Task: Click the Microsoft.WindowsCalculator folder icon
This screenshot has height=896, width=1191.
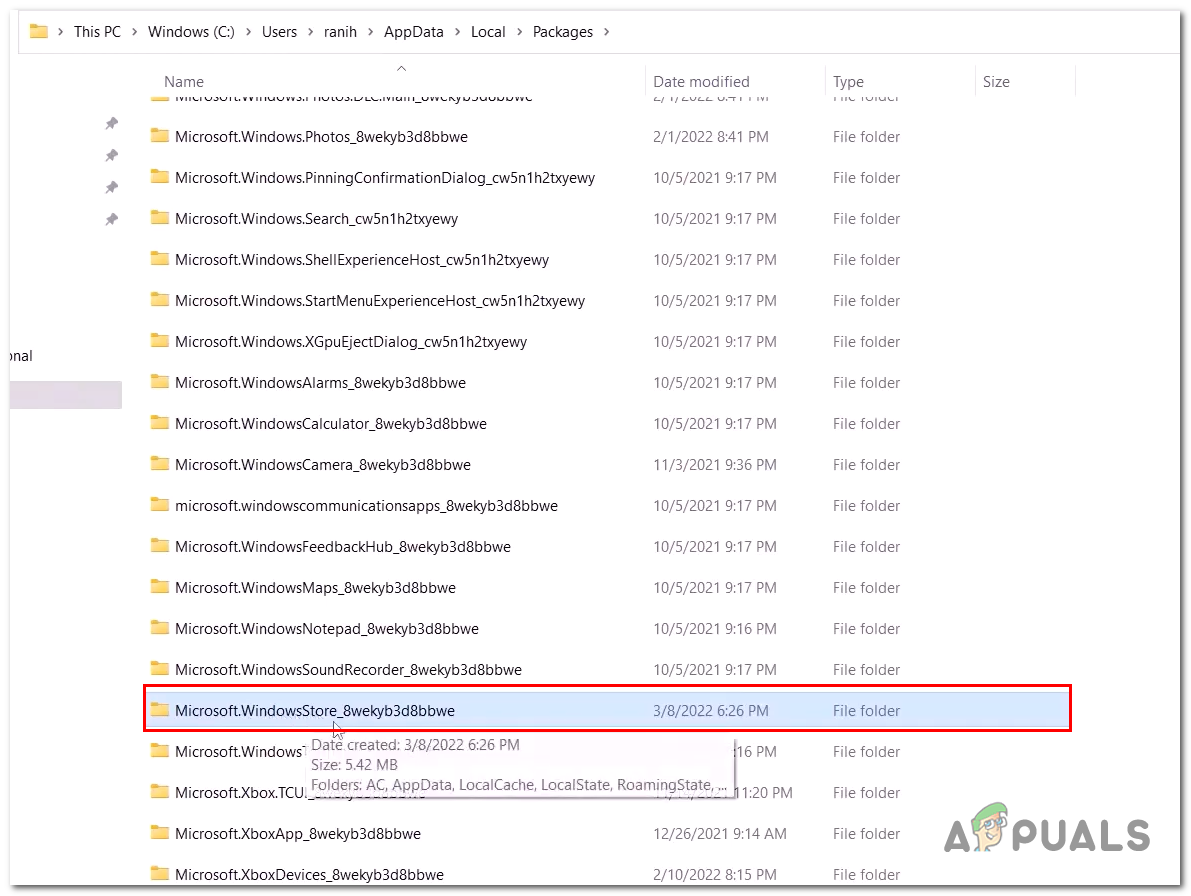Action: (x=159, y=423)
